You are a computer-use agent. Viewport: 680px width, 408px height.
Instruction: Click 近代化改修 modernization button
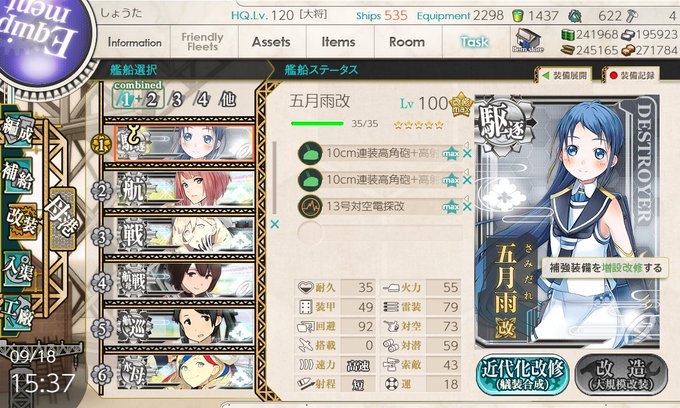523,375
